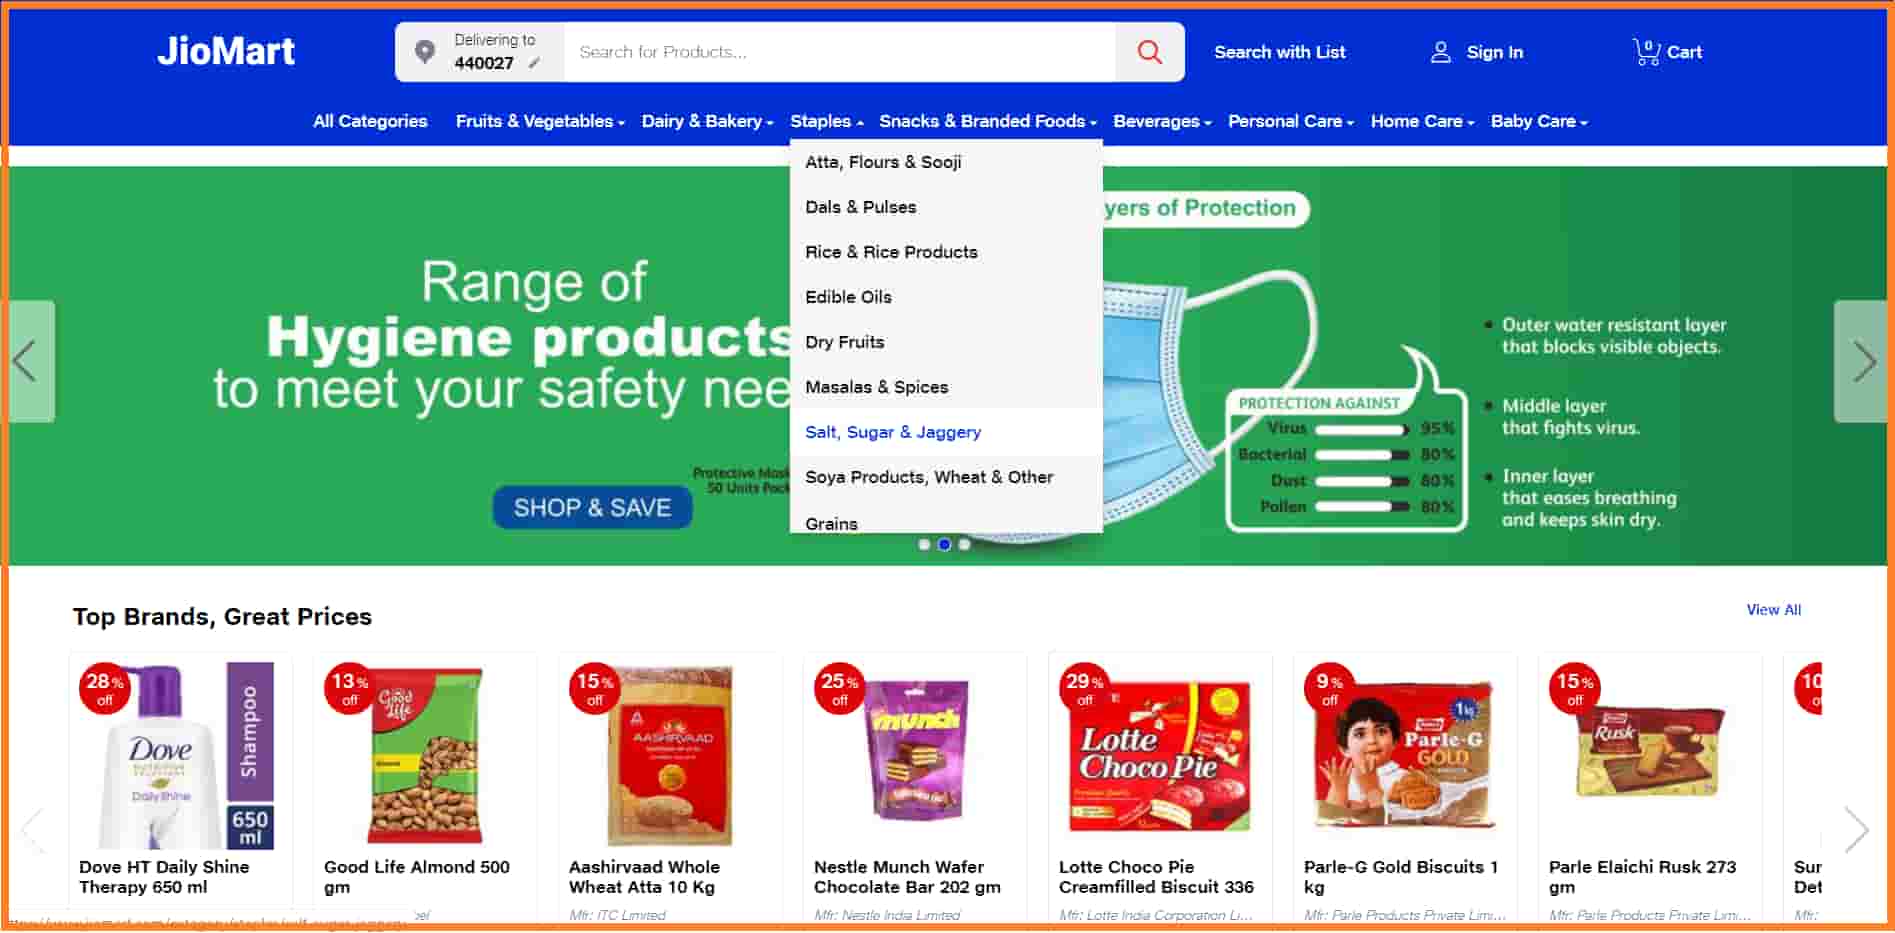This screenshot has width=1895, height=933.
Task: Expand the Dairy & Bakery dropdown
Action: (x=707, y=121)
